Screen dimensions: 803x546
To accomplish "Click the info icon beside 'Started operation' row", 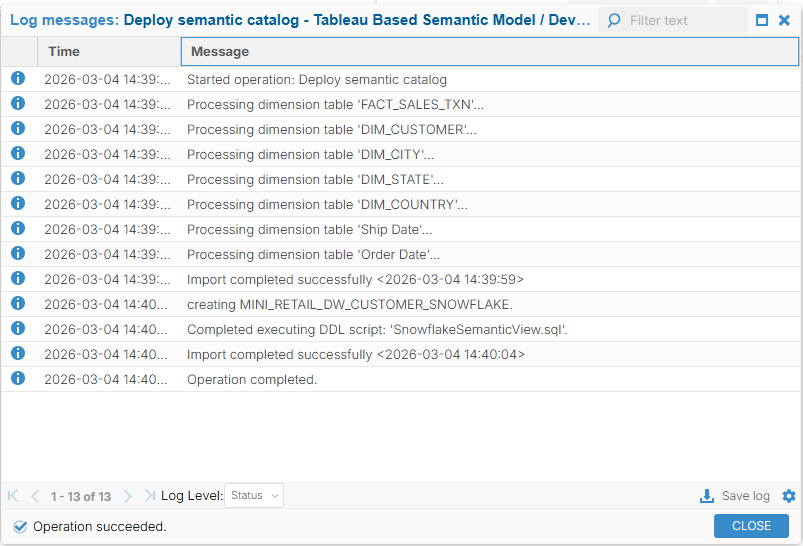I will [18, 79].
